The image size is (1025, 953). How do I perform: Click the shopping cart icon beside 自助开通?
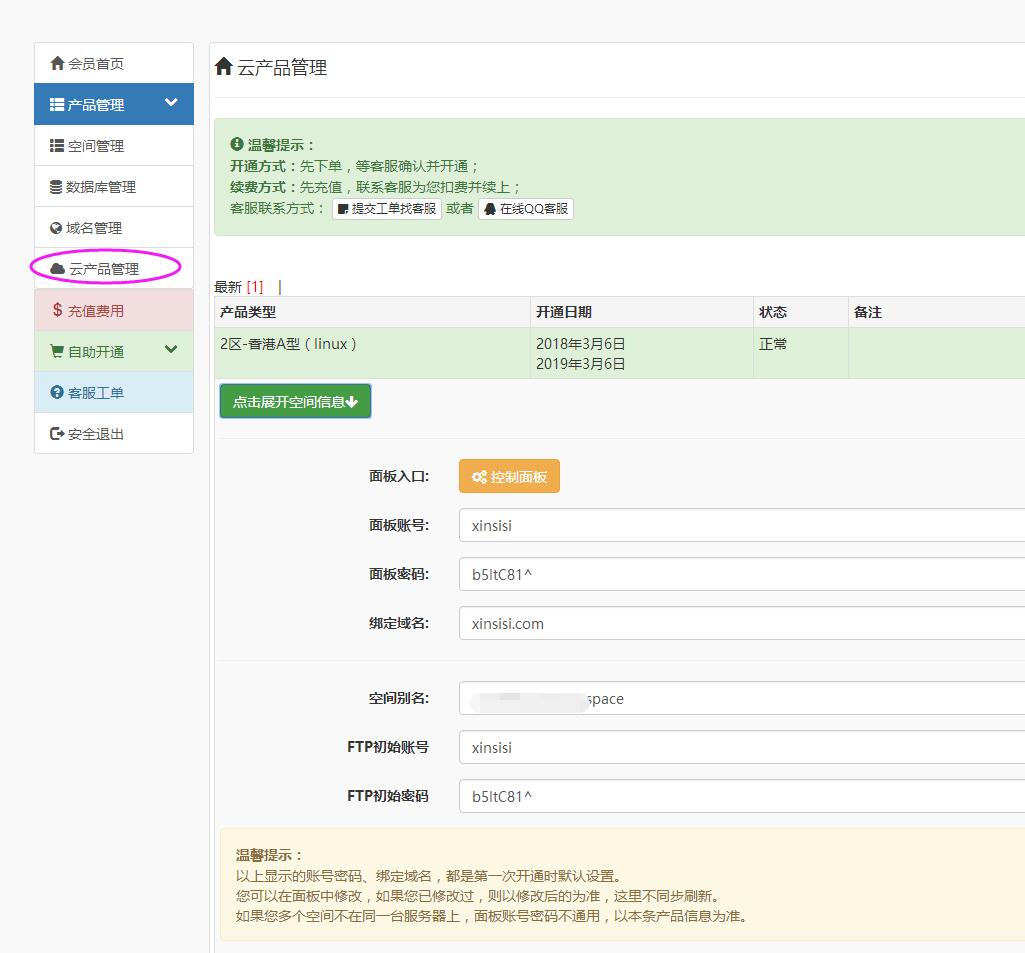[x=58, y=351]
